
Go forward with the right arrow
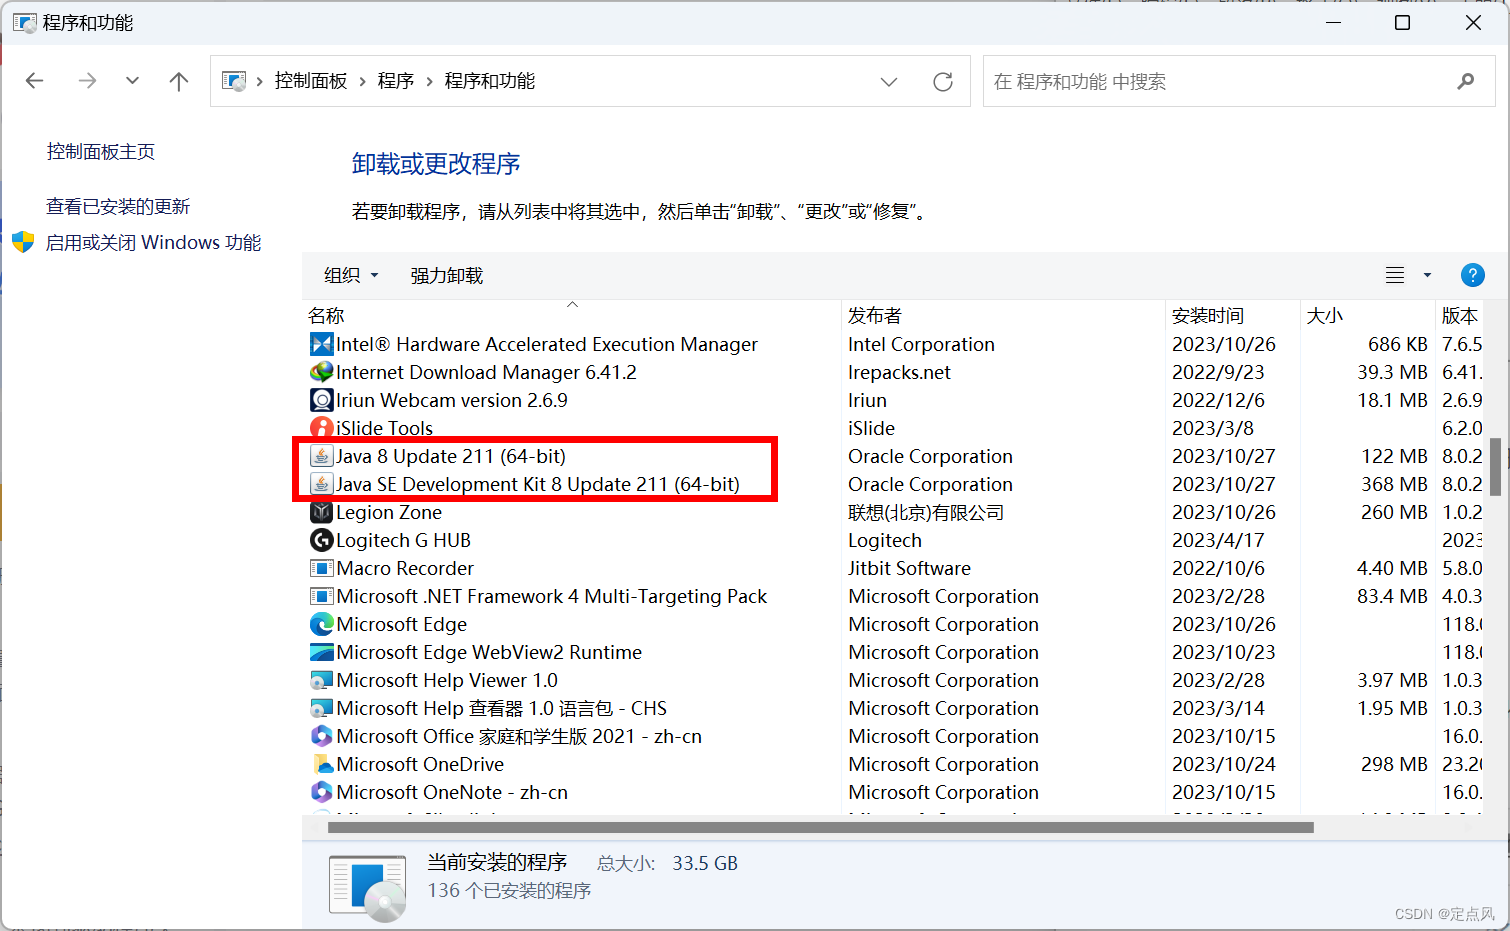coord(87,81)
